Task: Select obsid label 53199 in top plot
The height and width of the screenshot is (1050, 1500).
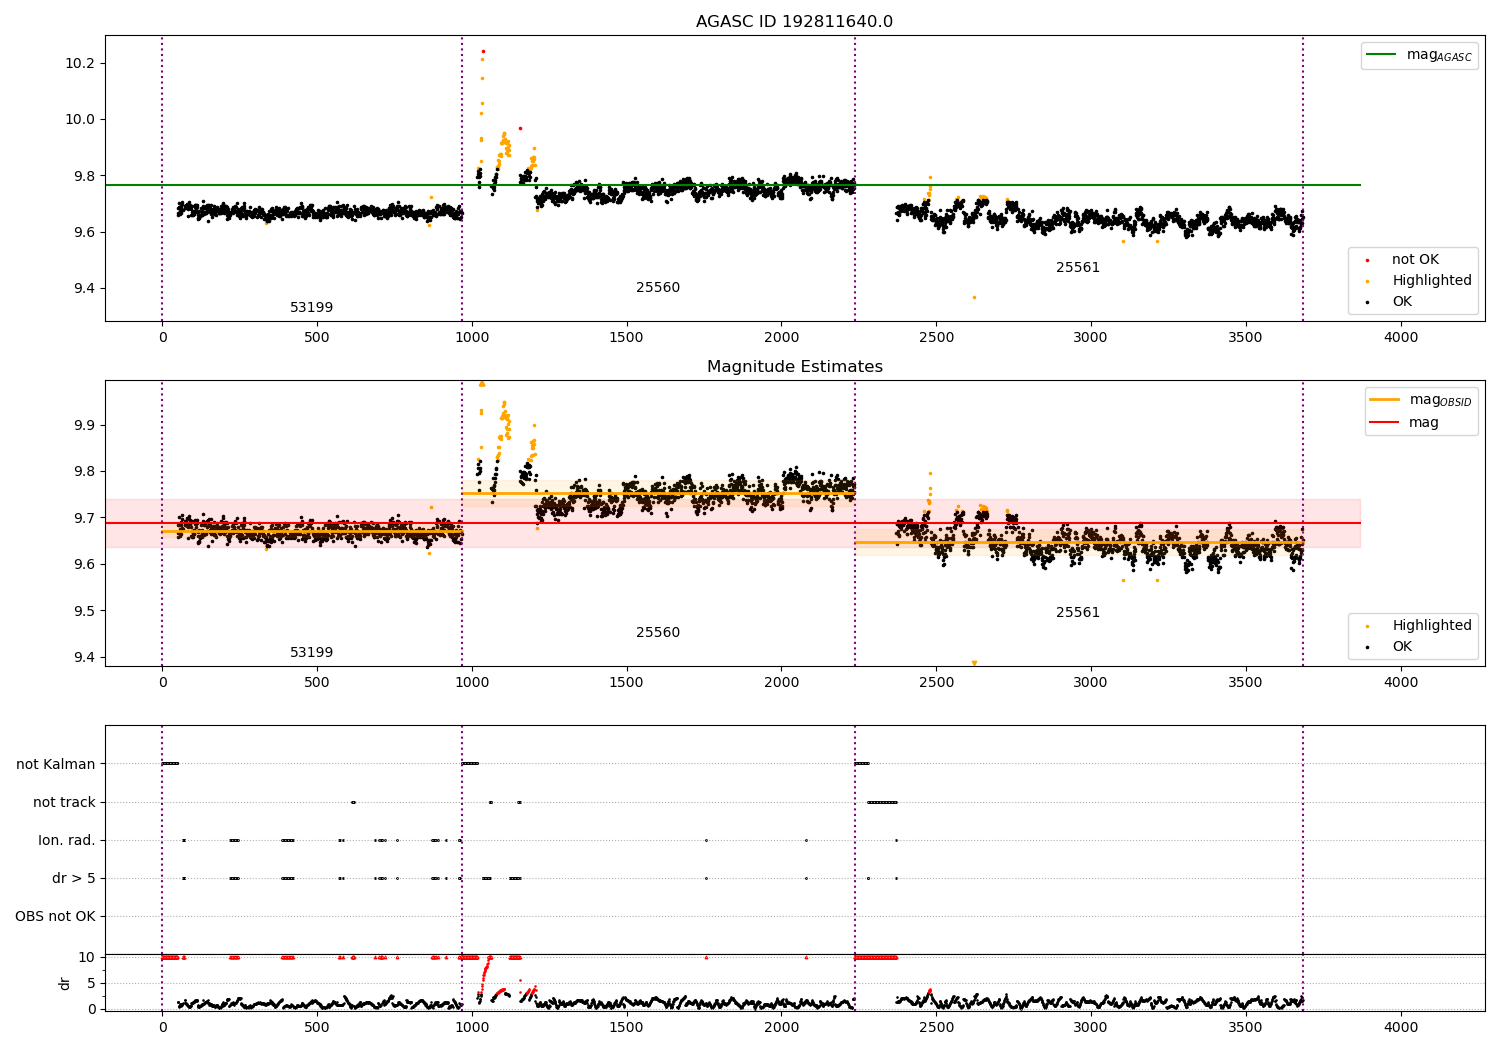Action: click(x=312, y=308)
